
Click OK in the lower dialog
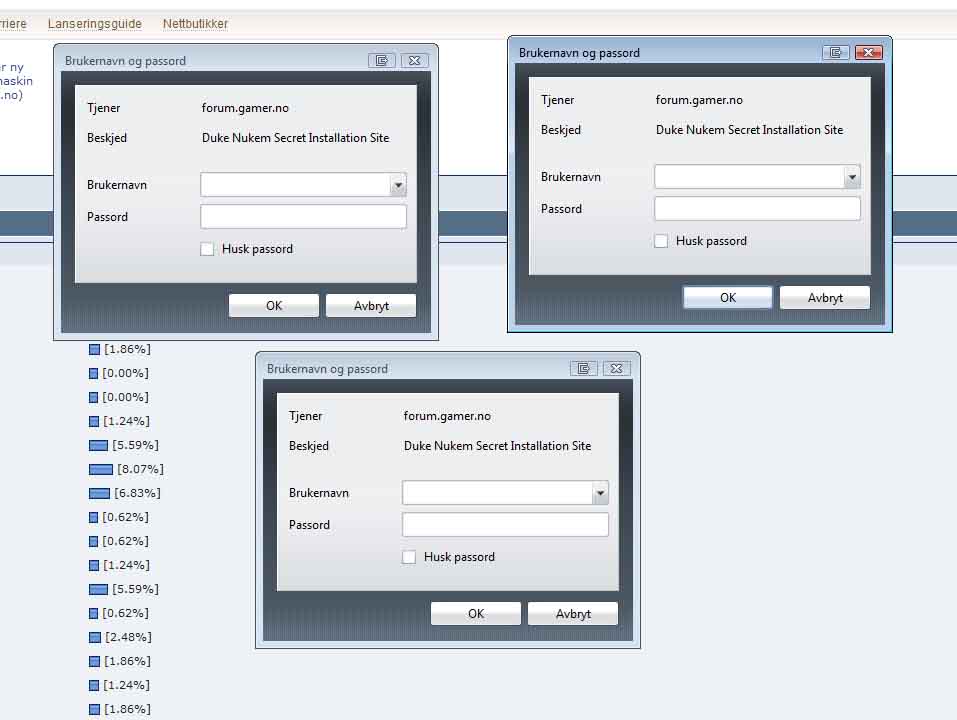475,614
